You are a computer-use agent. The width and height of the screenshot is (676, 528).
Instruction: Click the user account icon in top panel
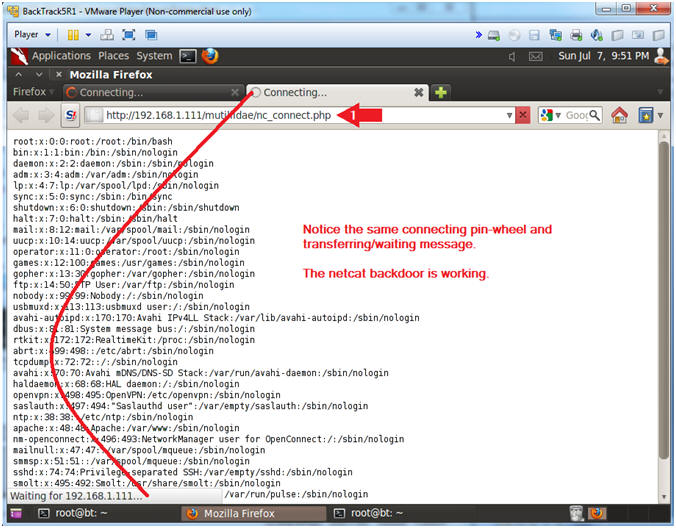pyautogui.click(x=661, y=56)
